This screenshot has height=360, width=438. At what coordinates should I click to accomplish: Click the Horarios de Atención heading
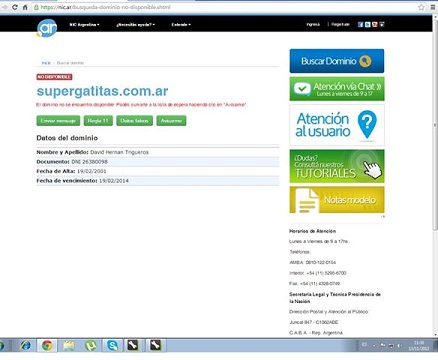point(312,231)
